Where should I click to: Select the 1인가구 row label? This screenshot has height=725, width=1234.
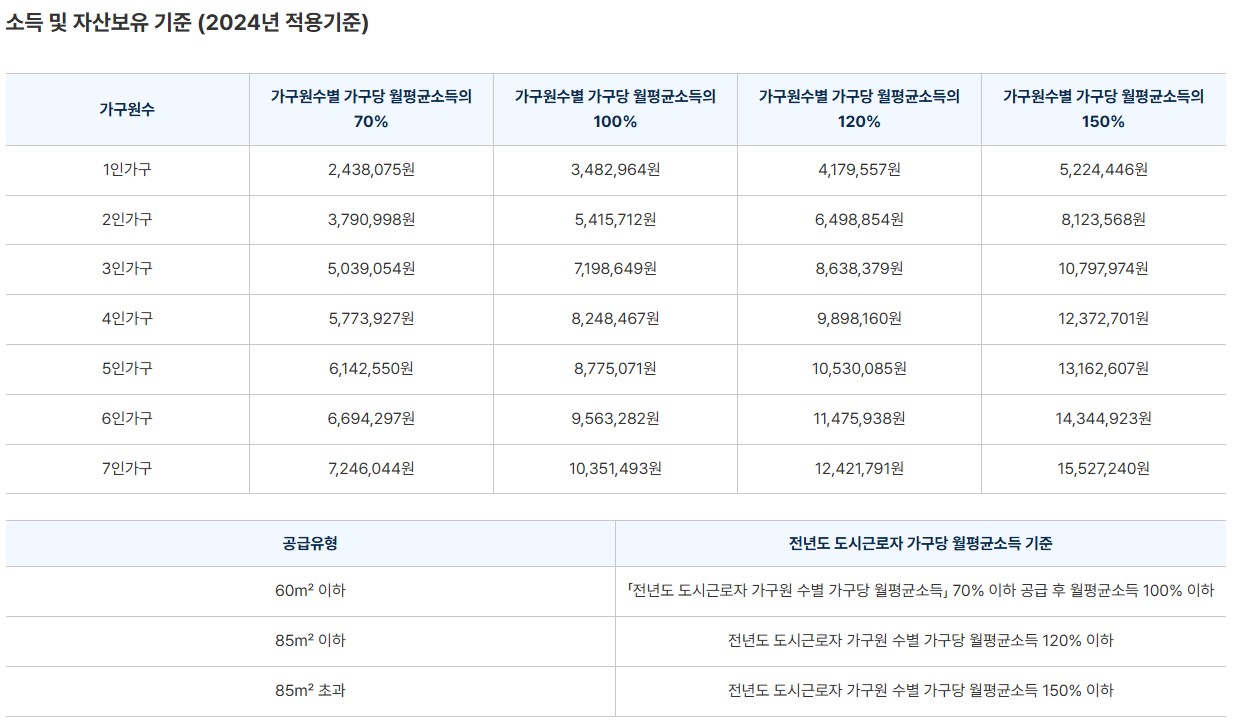pyautogui.click(x=127, y=170)
